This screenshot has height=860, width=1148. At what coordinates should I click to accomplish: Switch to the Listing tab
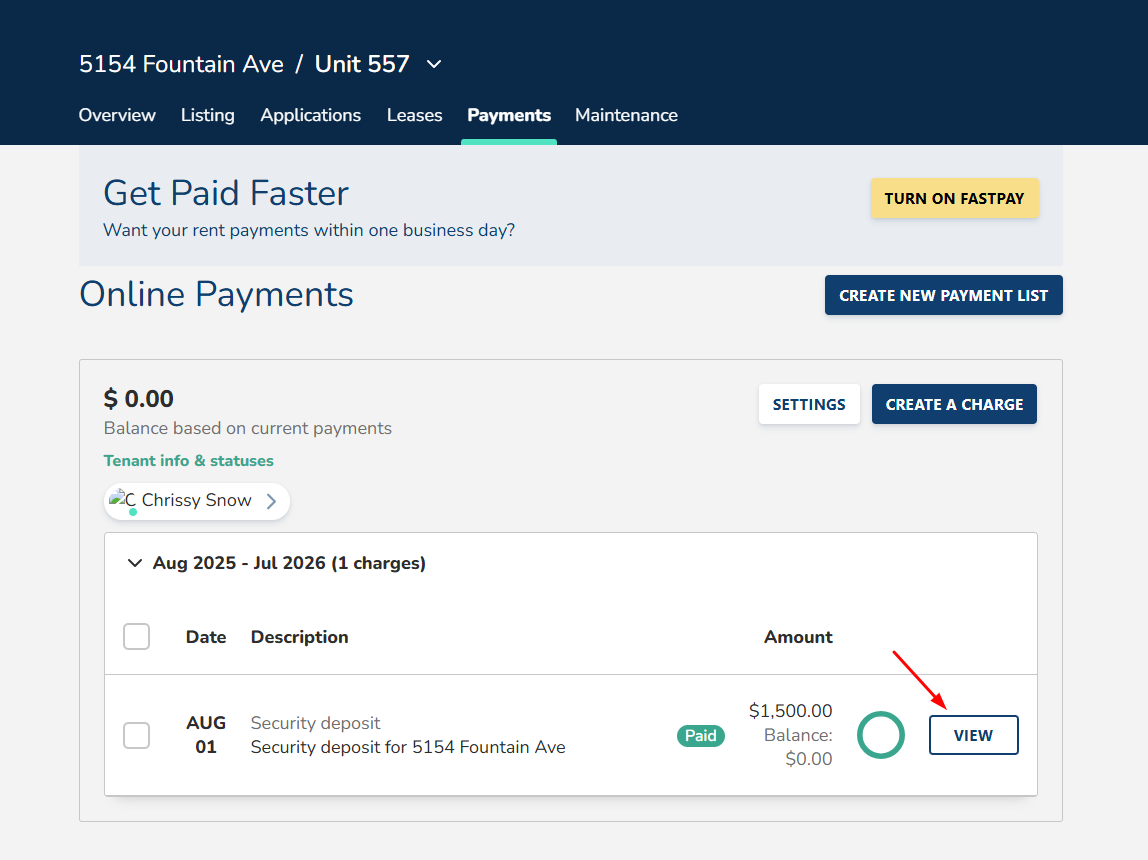[x=208, y=115]
